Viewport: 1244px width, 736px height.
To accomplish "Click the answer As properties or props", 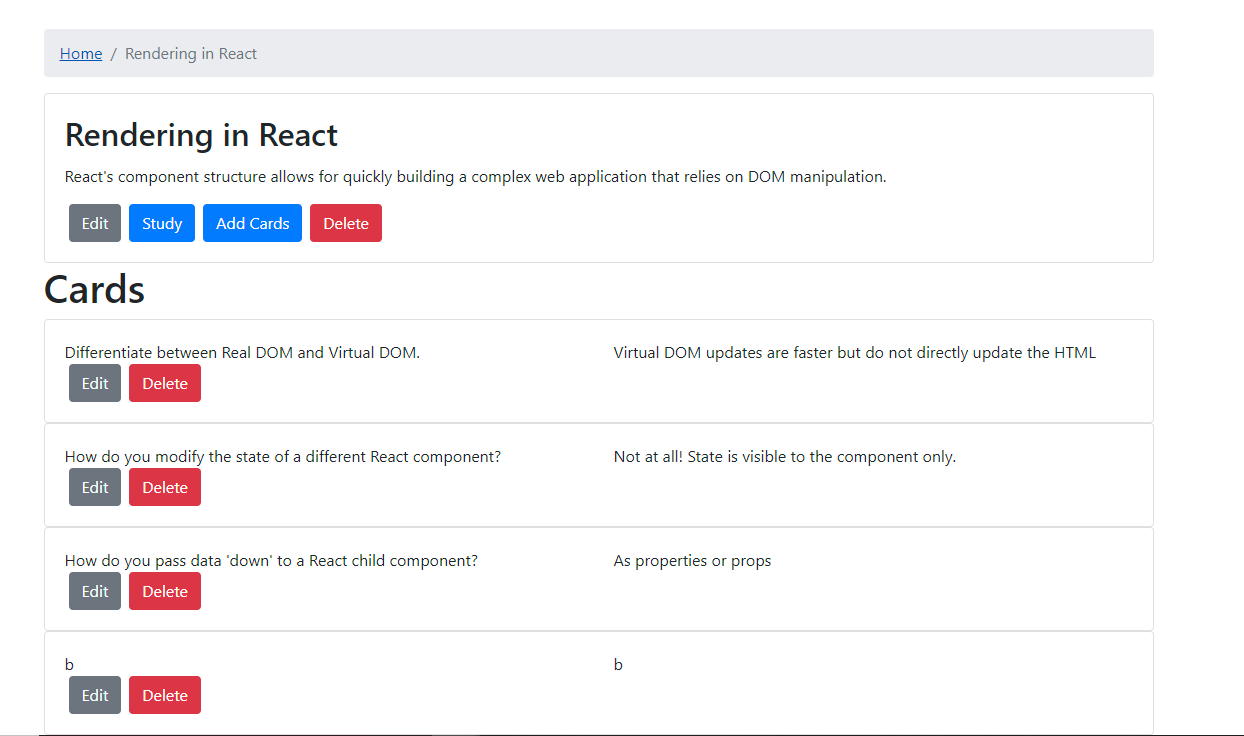I will click(692, 560).
